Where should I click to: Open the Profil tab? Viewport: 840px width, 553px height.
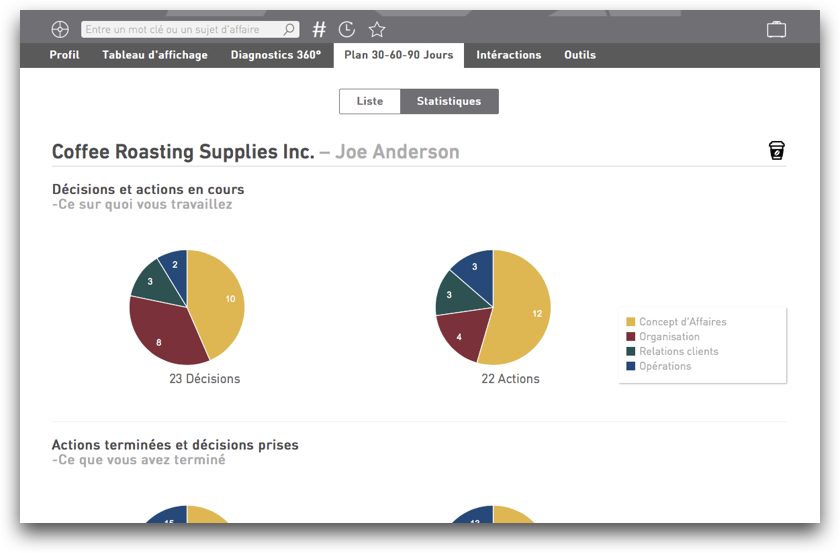64,55
